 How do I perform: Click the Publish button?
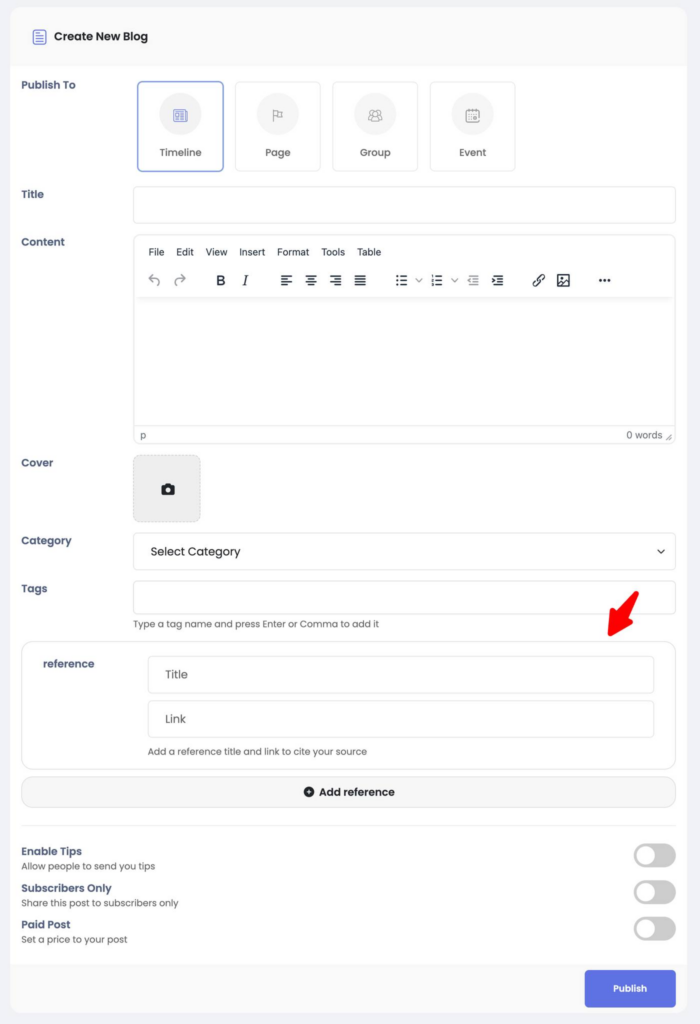630,988
